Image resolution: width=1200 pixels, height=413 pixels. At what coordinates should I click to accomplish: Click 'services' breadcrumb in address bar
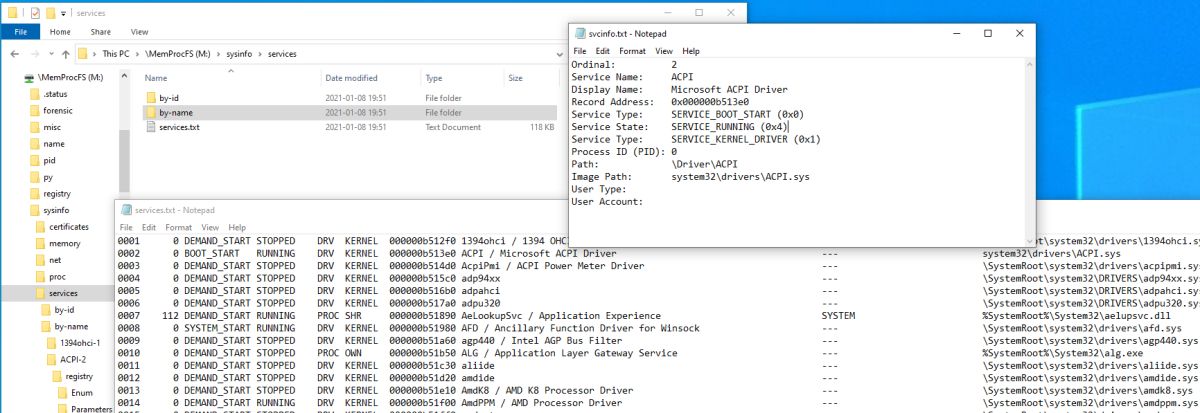click(x=284, y=53)
